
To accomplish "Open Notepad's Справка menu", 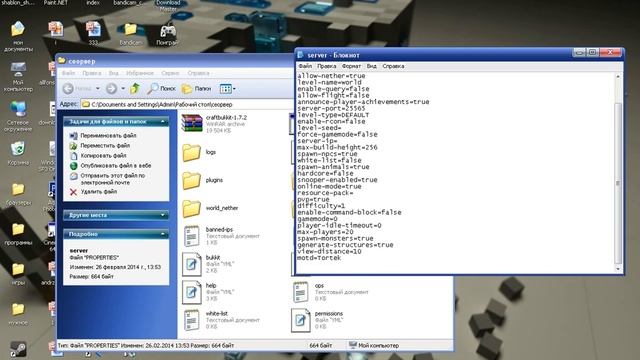I will (393, 66).
